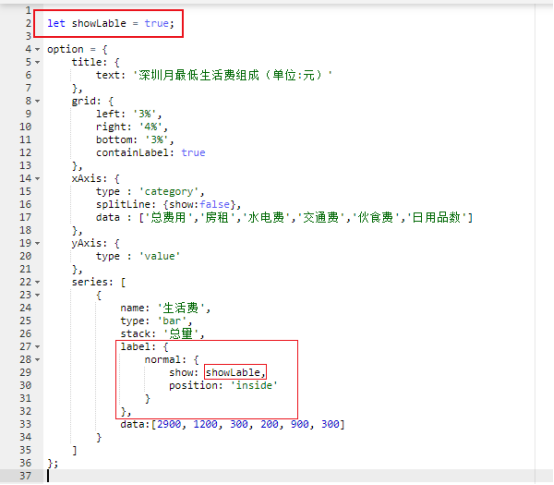Click 'series' property name on line 22
Image resolution: width=554 pixels, height=485 pixels.
[90, 282]
